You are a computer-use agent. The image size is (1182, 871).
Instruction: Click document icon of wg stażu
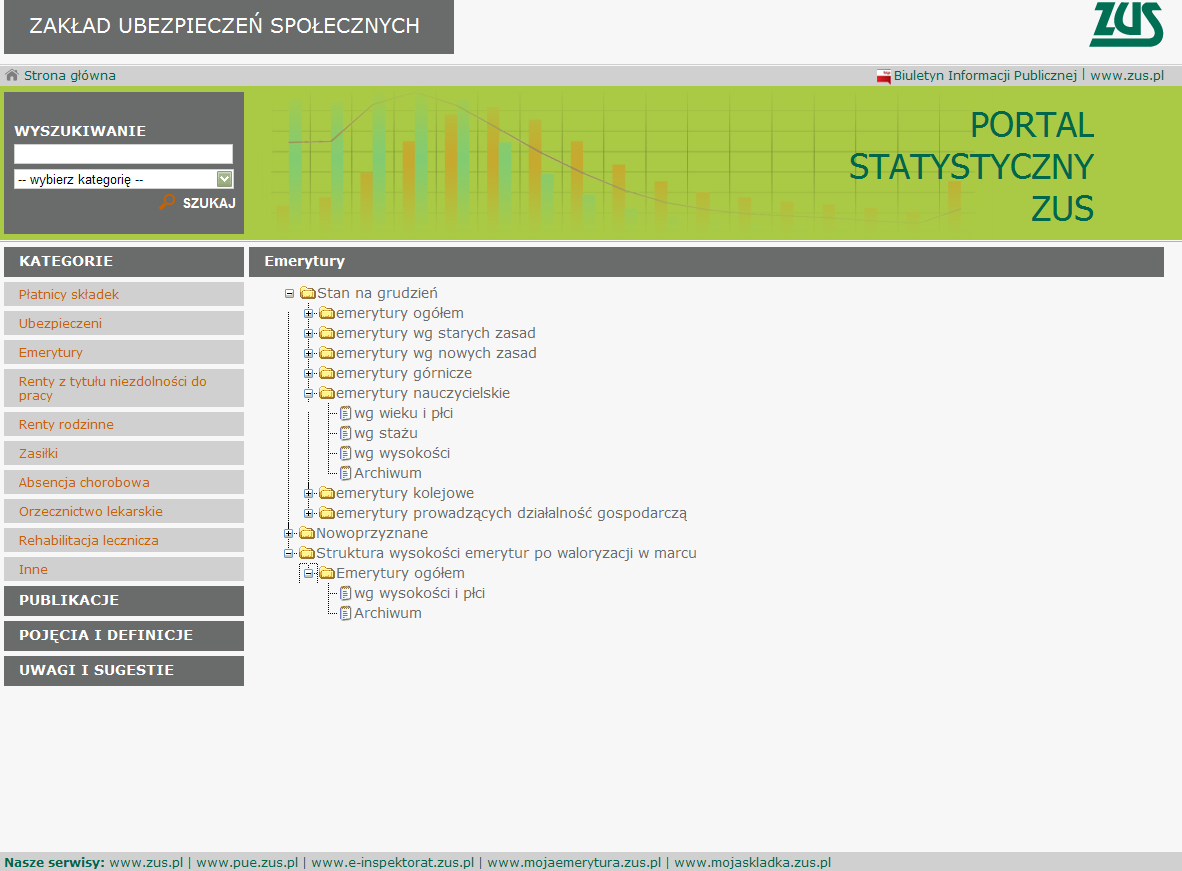pyautogui.click(x=345, y=433)
